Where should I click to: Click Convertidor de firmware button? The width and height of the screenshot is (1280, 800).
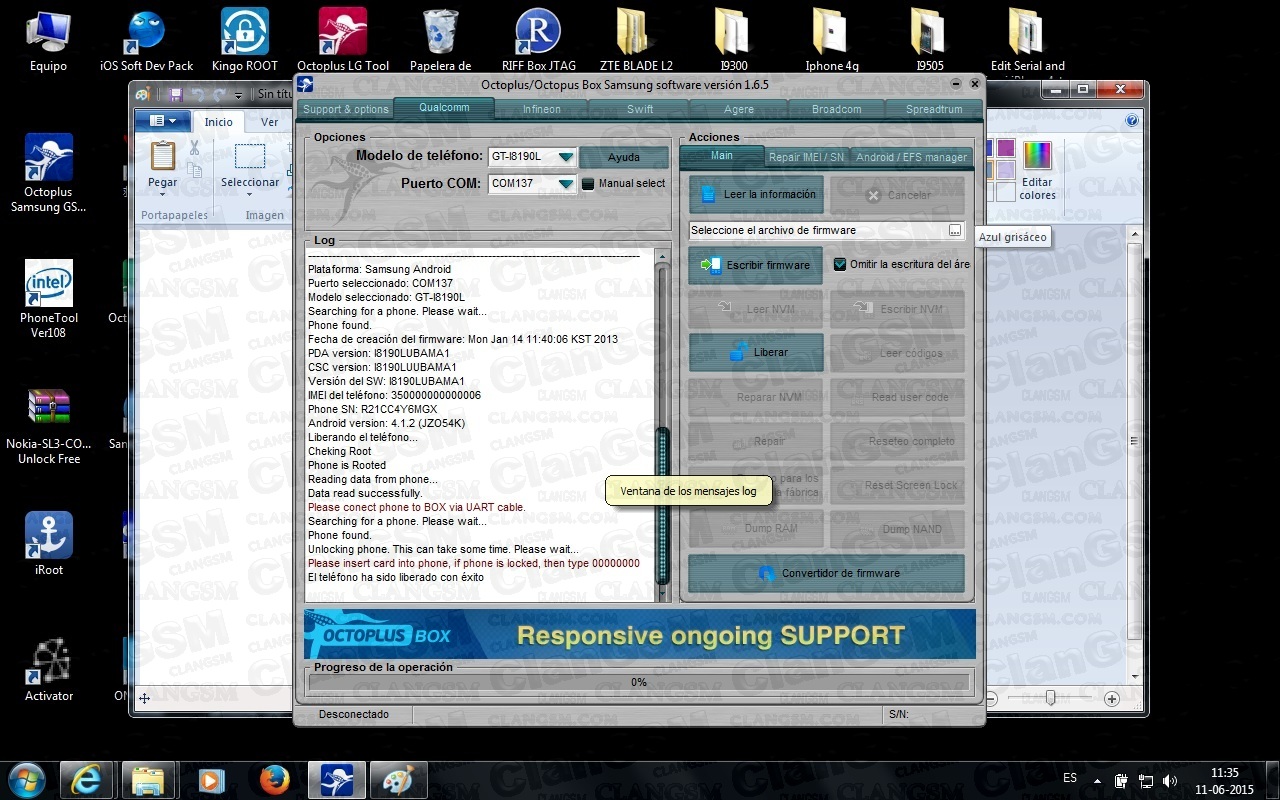(x=827, y=573)
